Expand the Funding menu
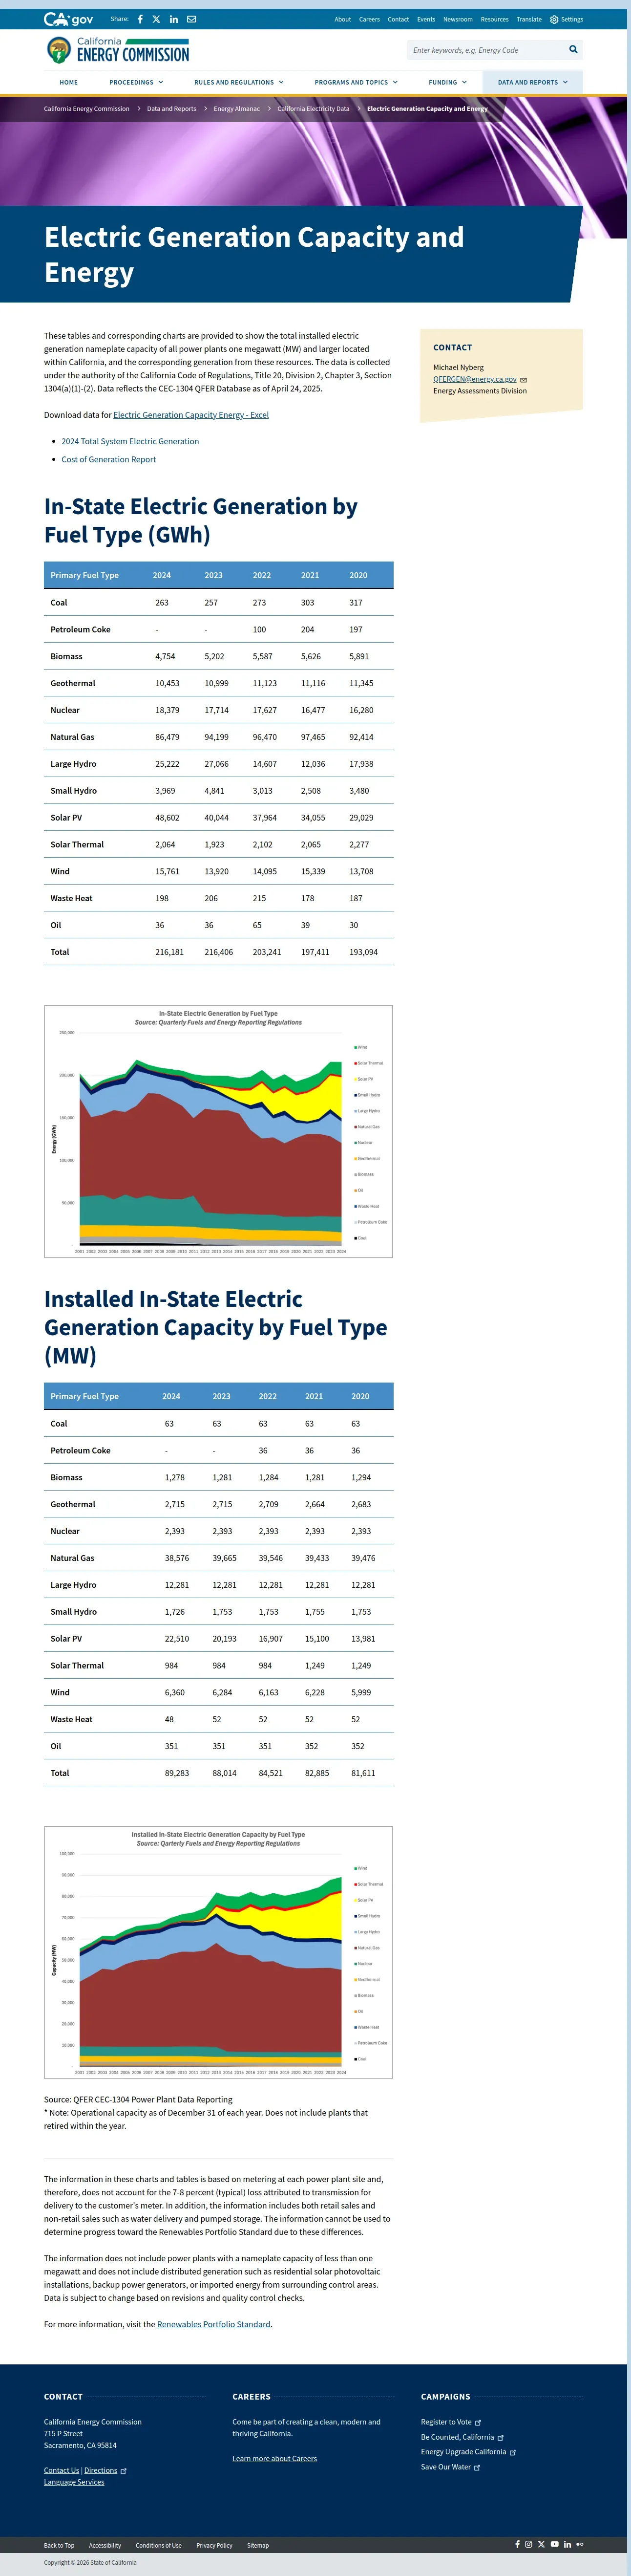631x2576 pixels. coord(447,82)
